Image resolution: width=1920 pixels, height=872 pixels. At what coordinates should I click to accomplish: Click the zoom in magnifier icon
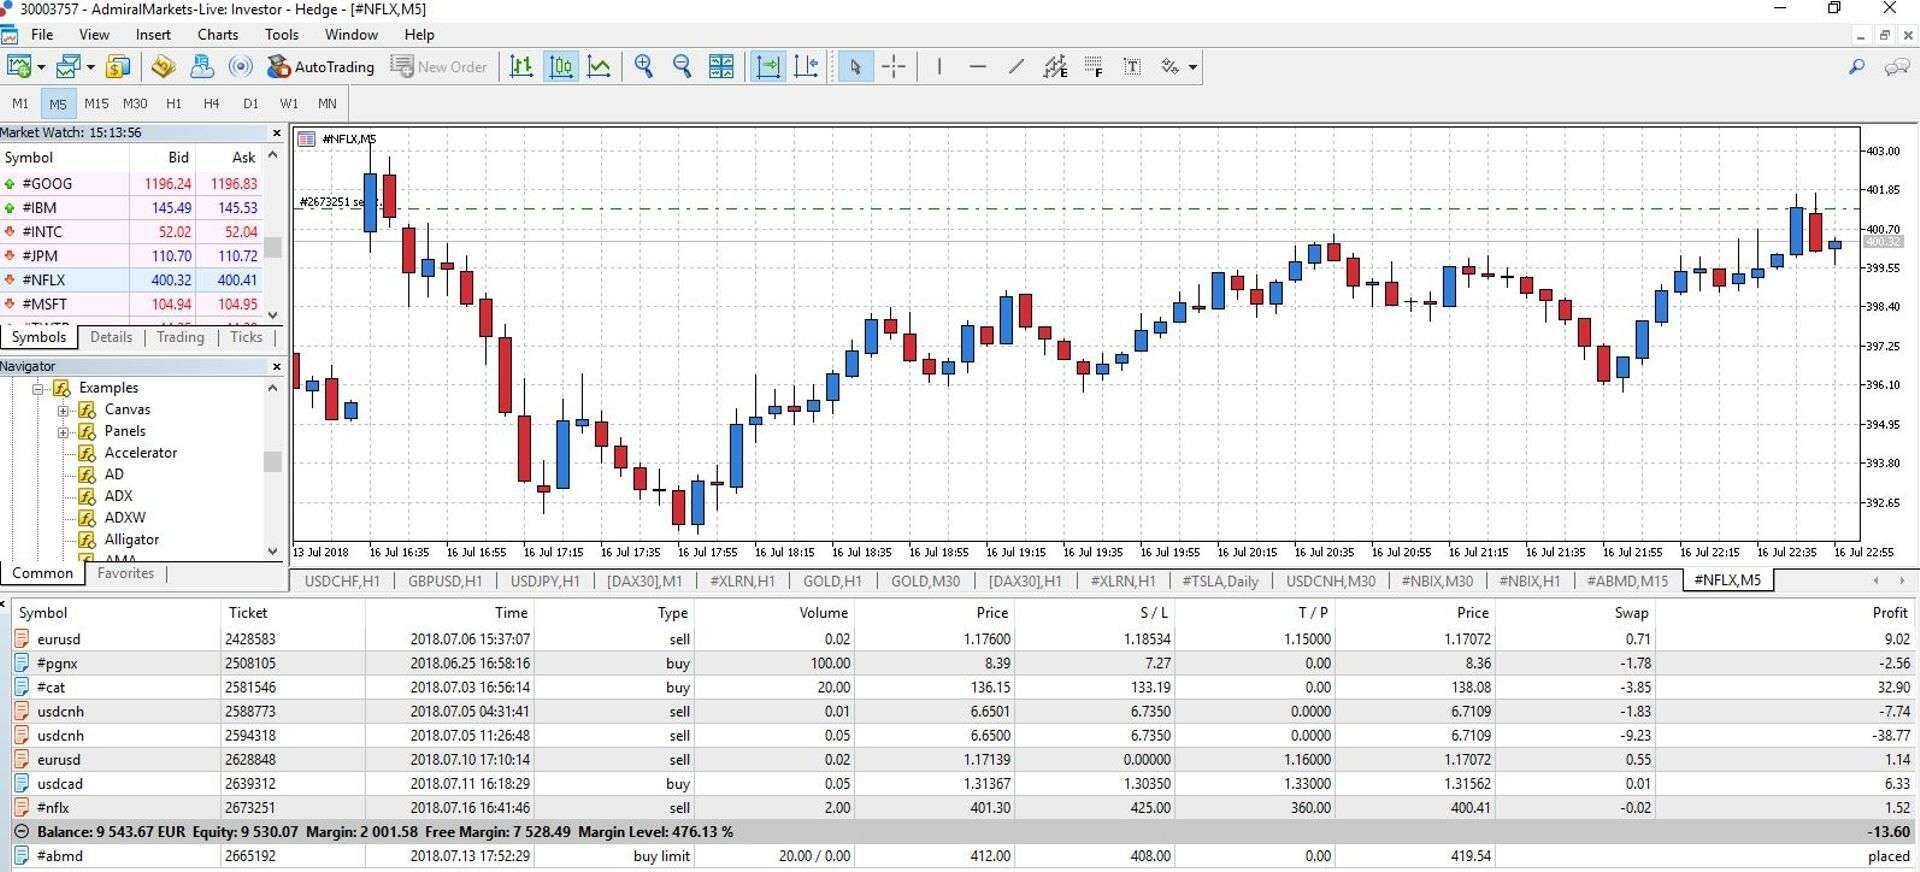point(644,67)
